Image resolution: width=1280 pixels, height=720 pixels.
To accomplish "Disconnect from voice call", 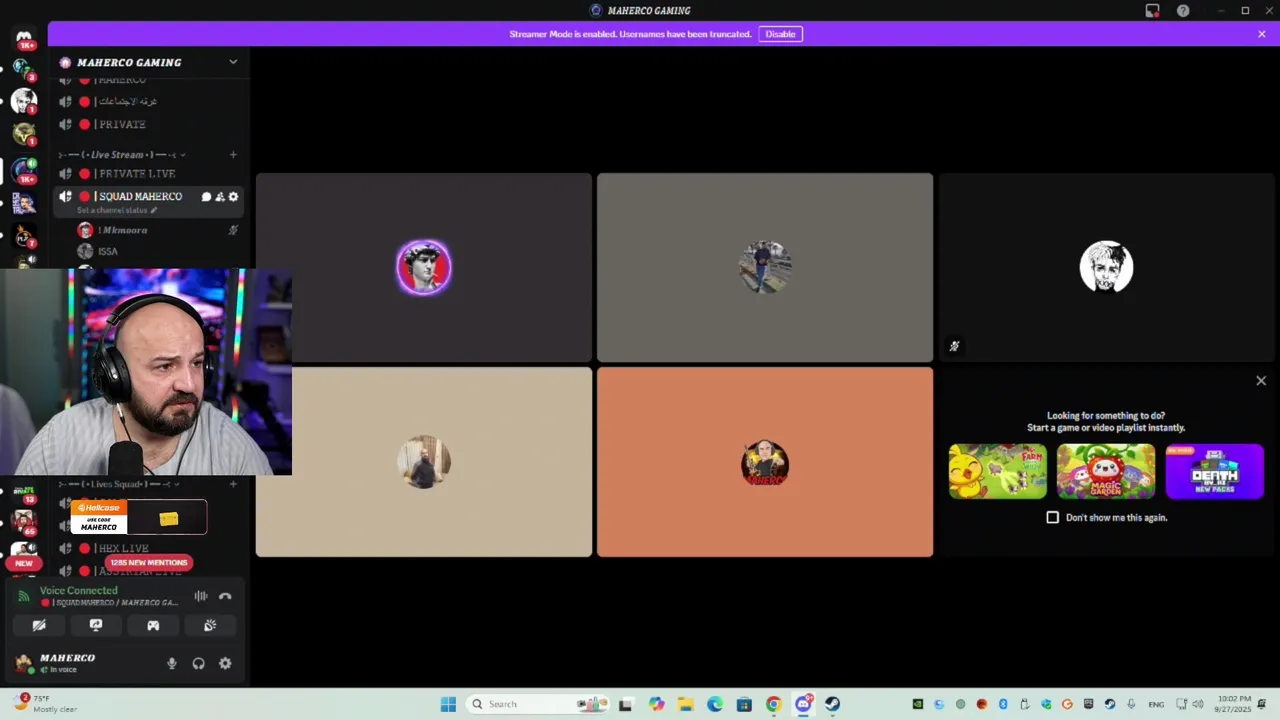I will [225, 596].
